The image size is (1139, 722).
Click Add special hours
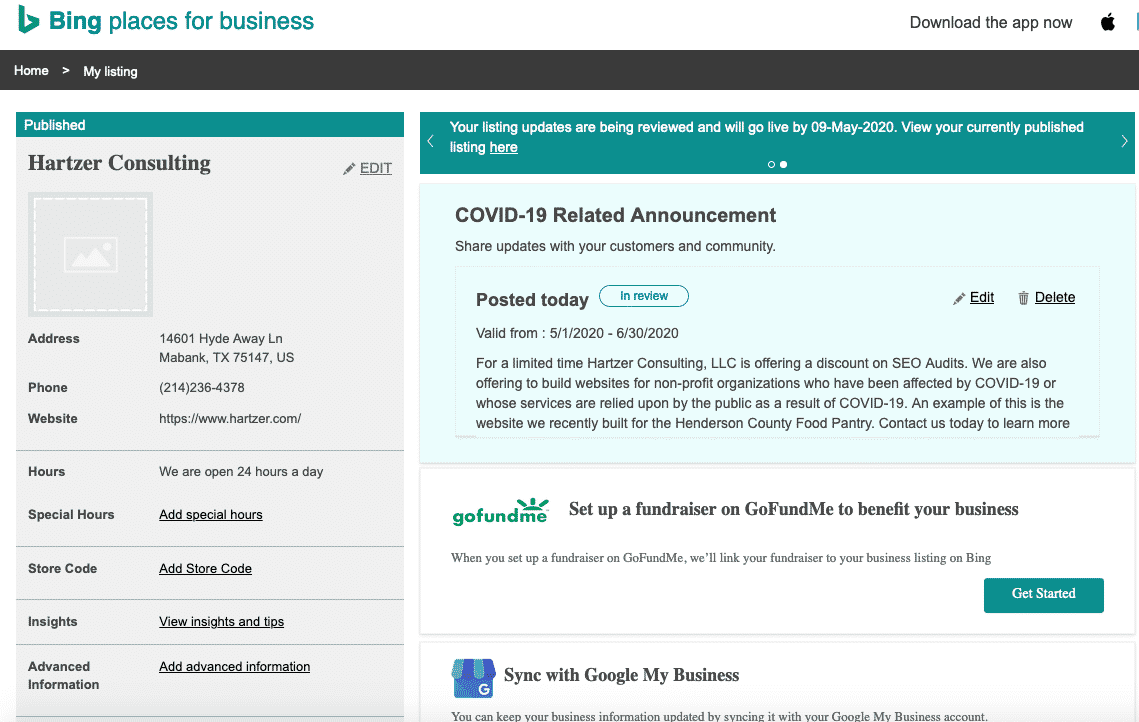click(210, 514)
